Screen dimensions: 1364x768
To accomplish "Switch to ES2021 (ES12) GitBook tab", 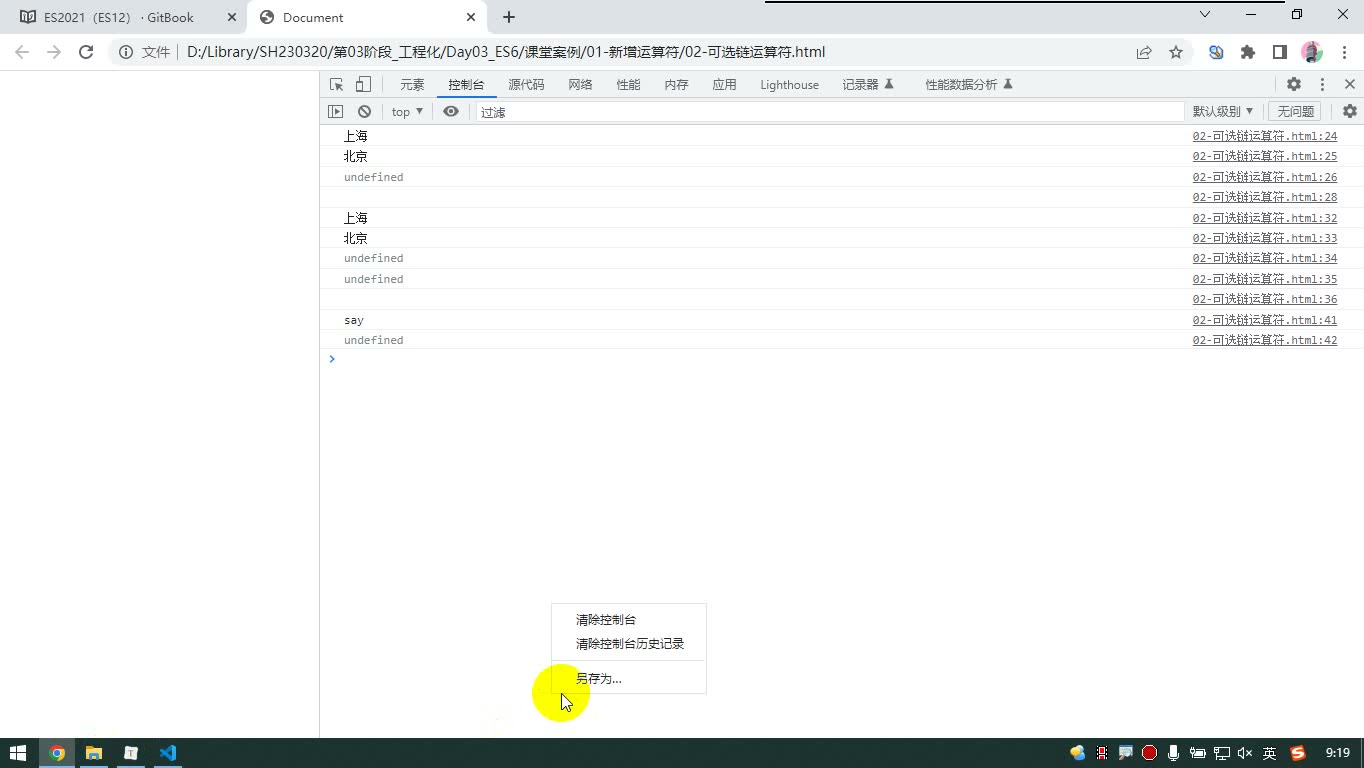I will (x=118, y=17).
